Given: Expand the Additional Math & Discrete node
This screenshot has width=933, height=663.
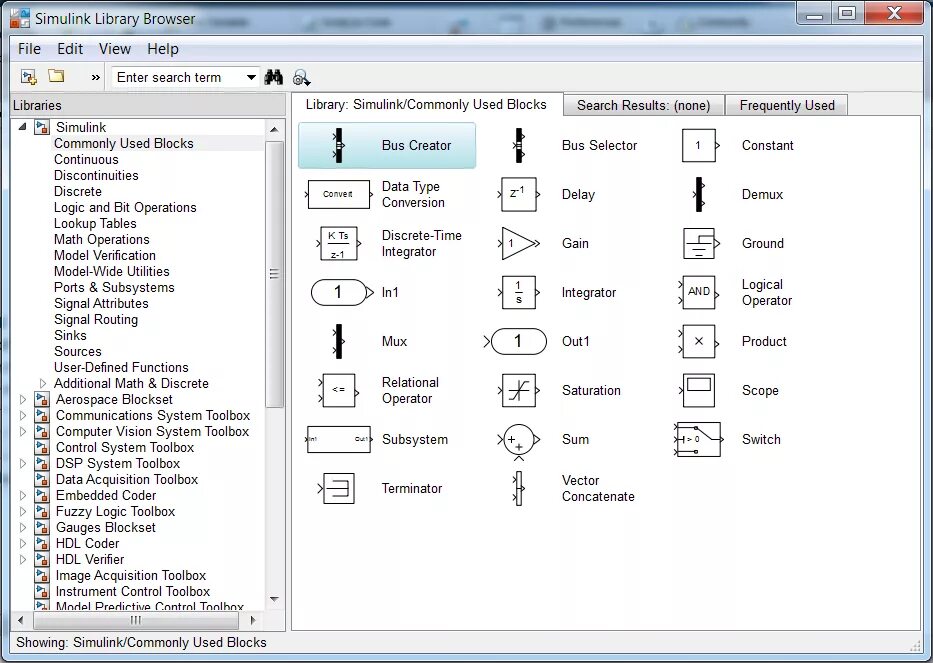Looking at the screenshot, I should [43, 383].
